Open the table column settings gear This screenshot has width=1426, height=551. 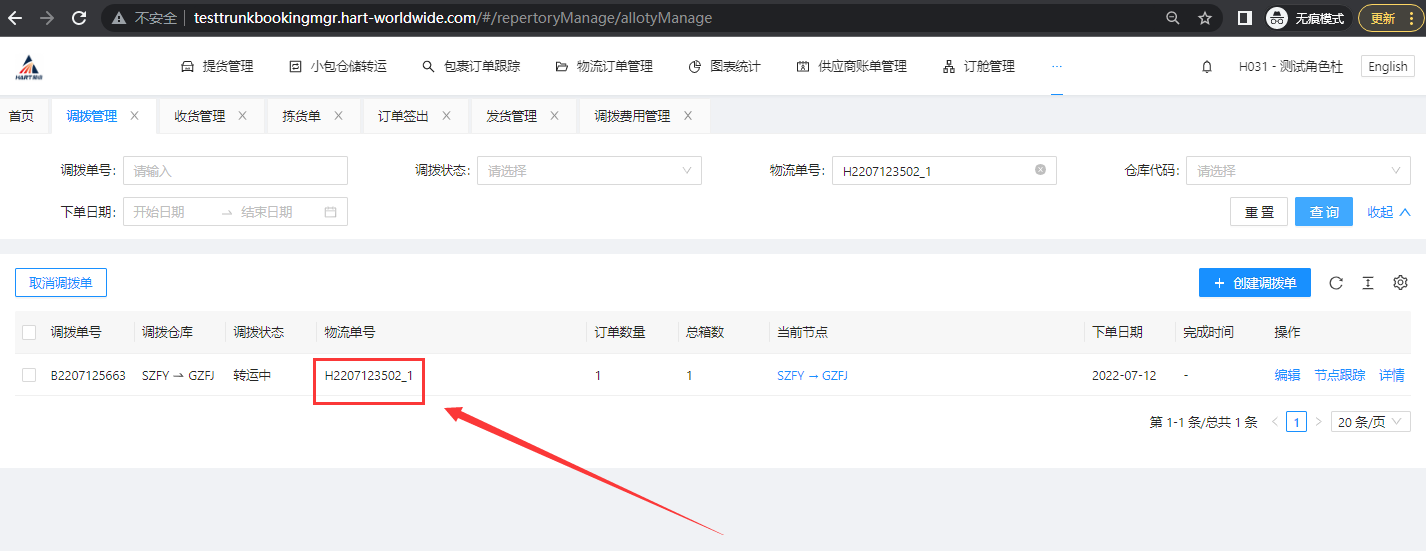[x=1400, y=283]
